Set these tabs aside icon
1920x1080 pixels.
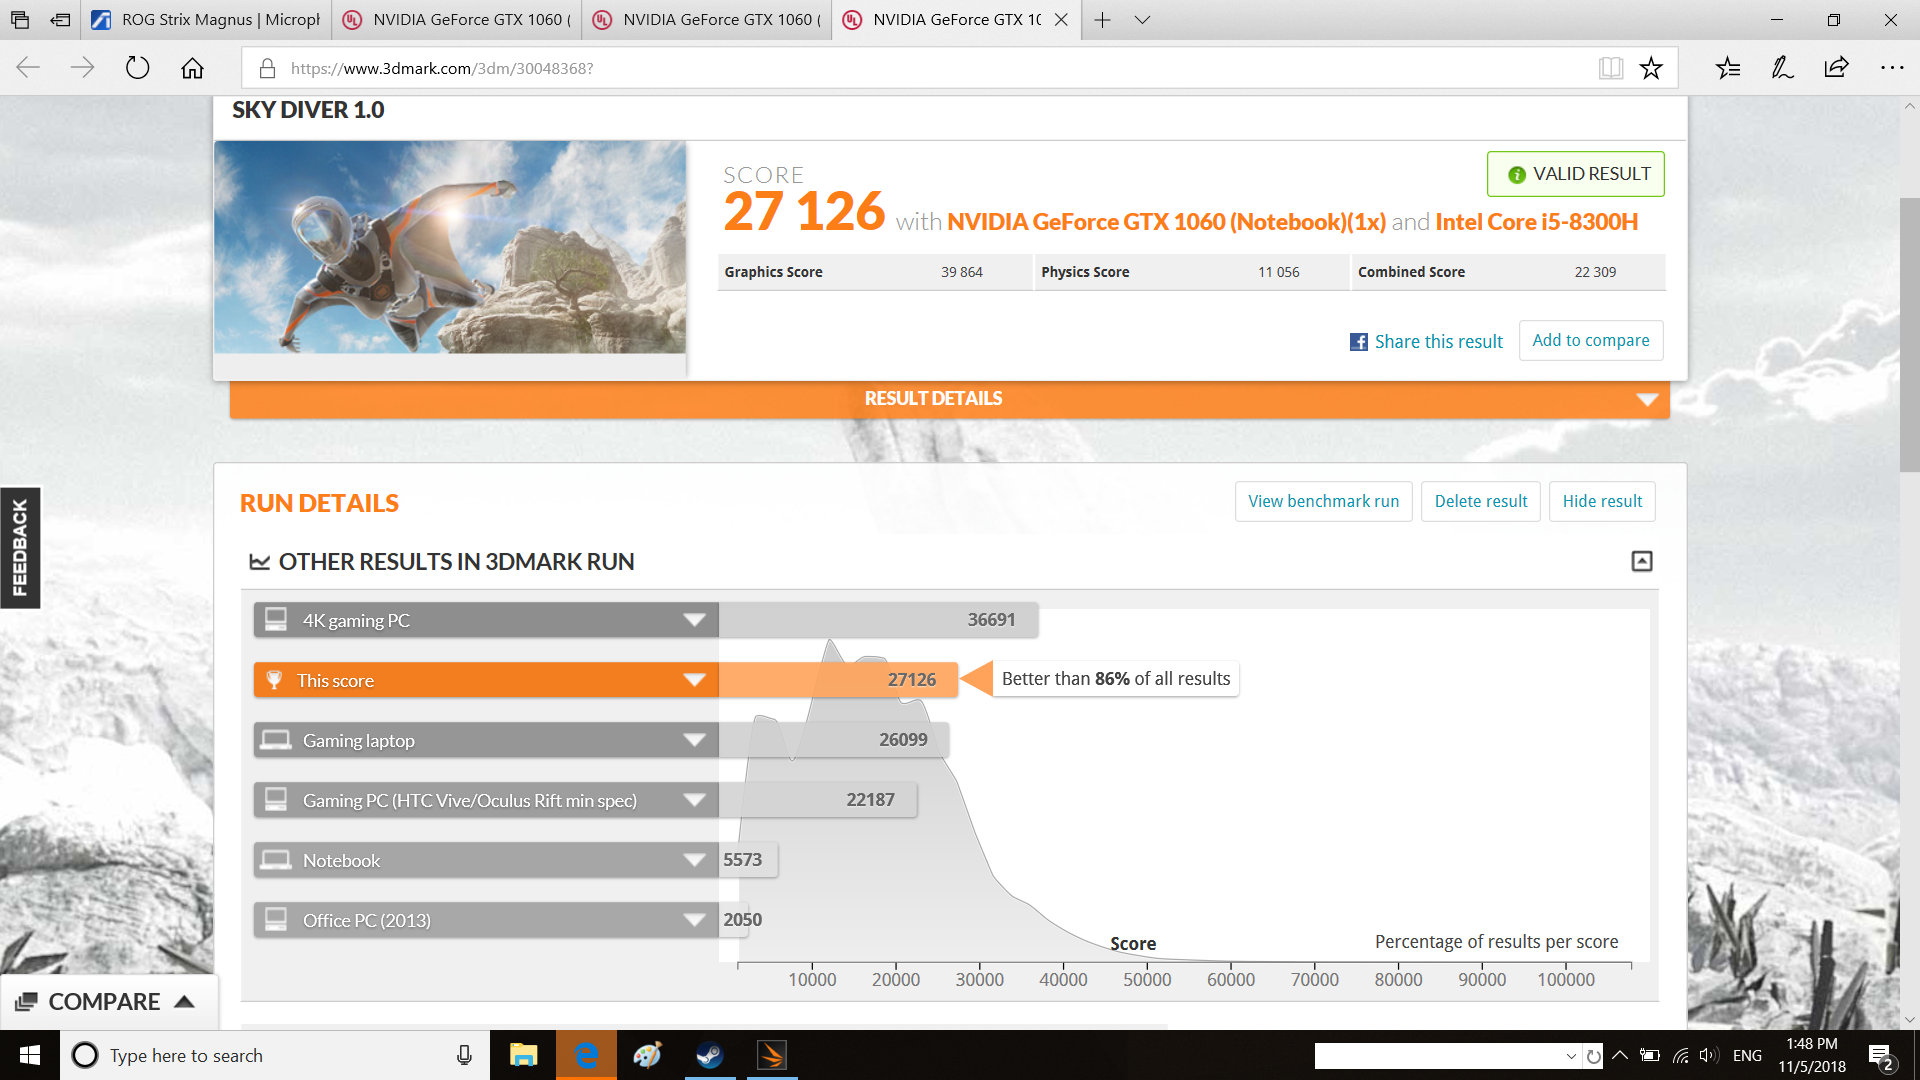tap(60, 19)
